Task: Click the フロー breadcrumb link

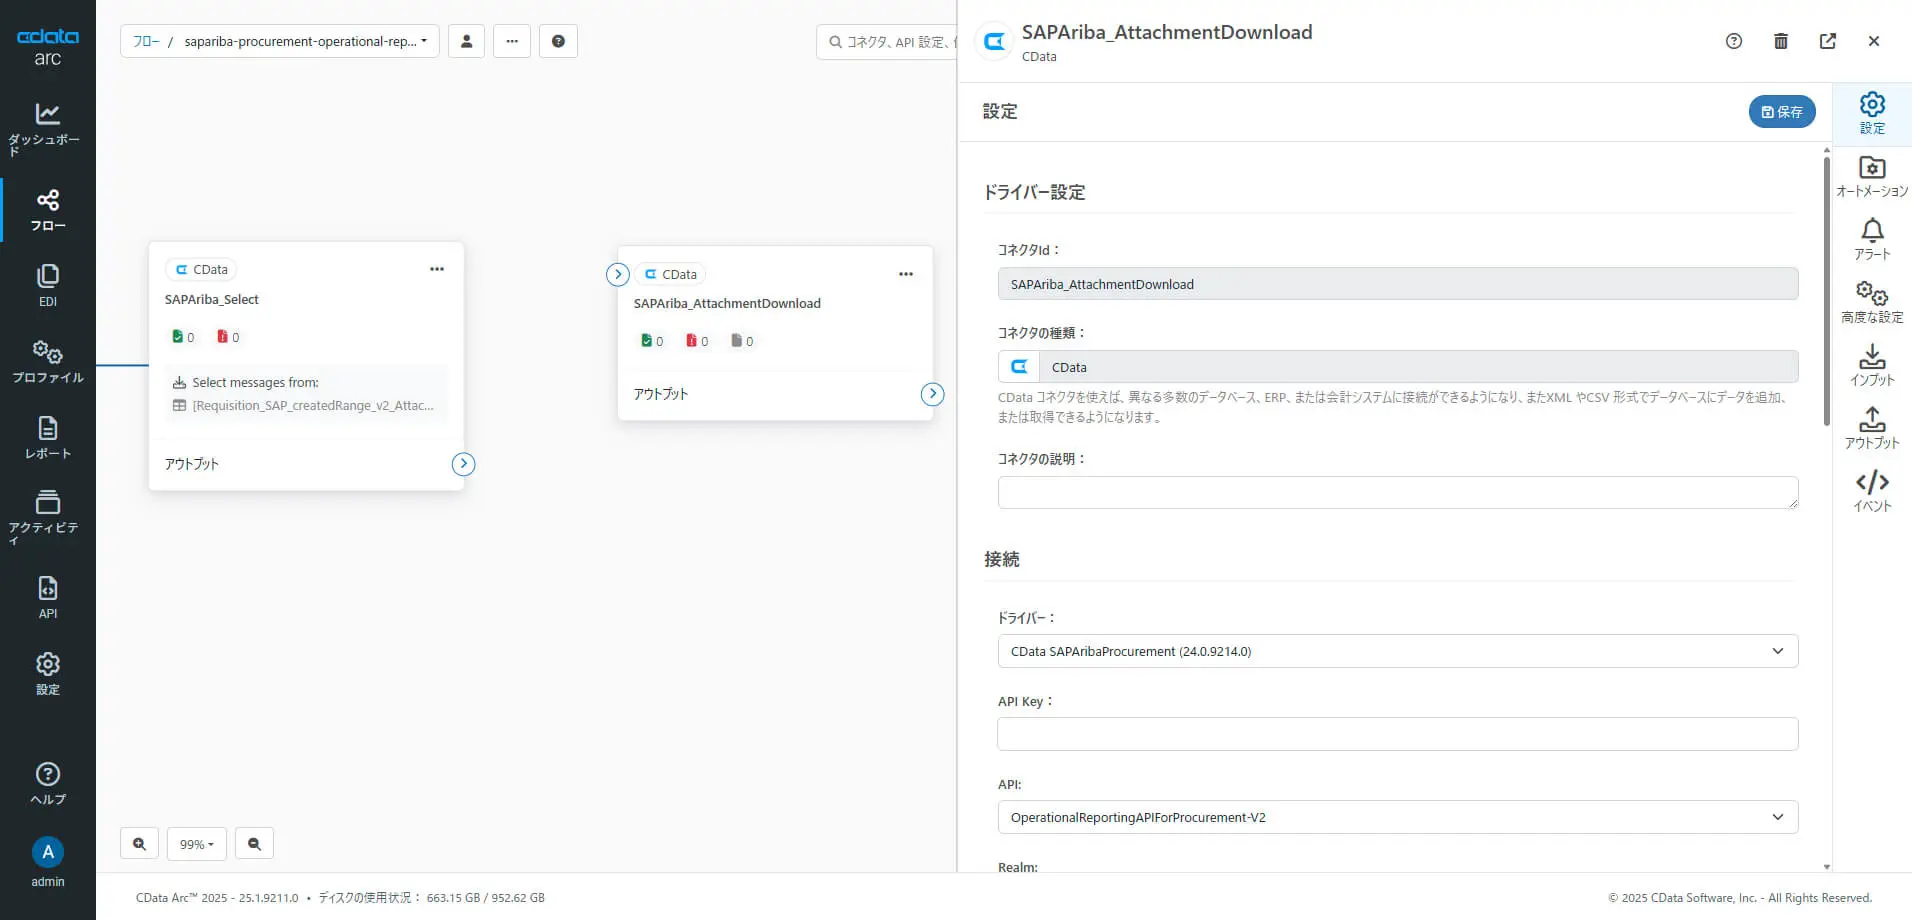Action: pos(146,41)
